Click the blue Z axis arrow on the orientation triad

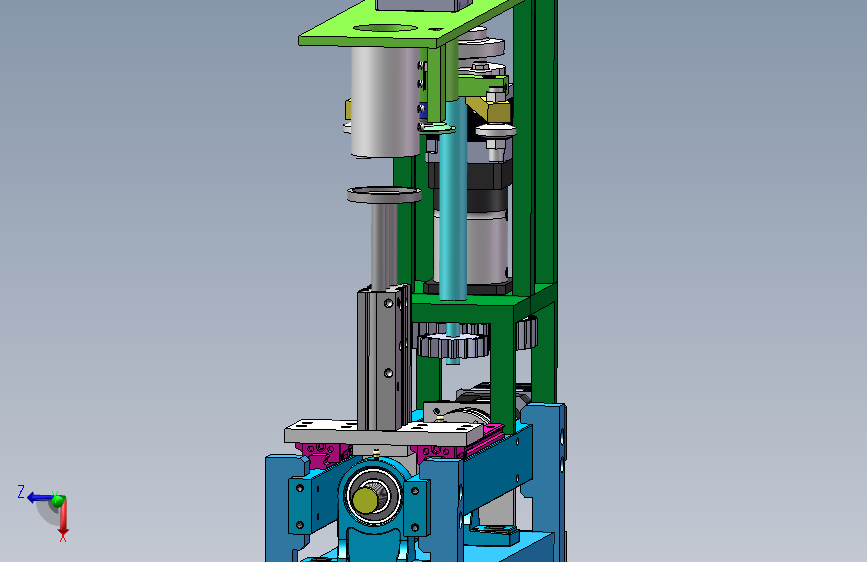tap(40, 498)
